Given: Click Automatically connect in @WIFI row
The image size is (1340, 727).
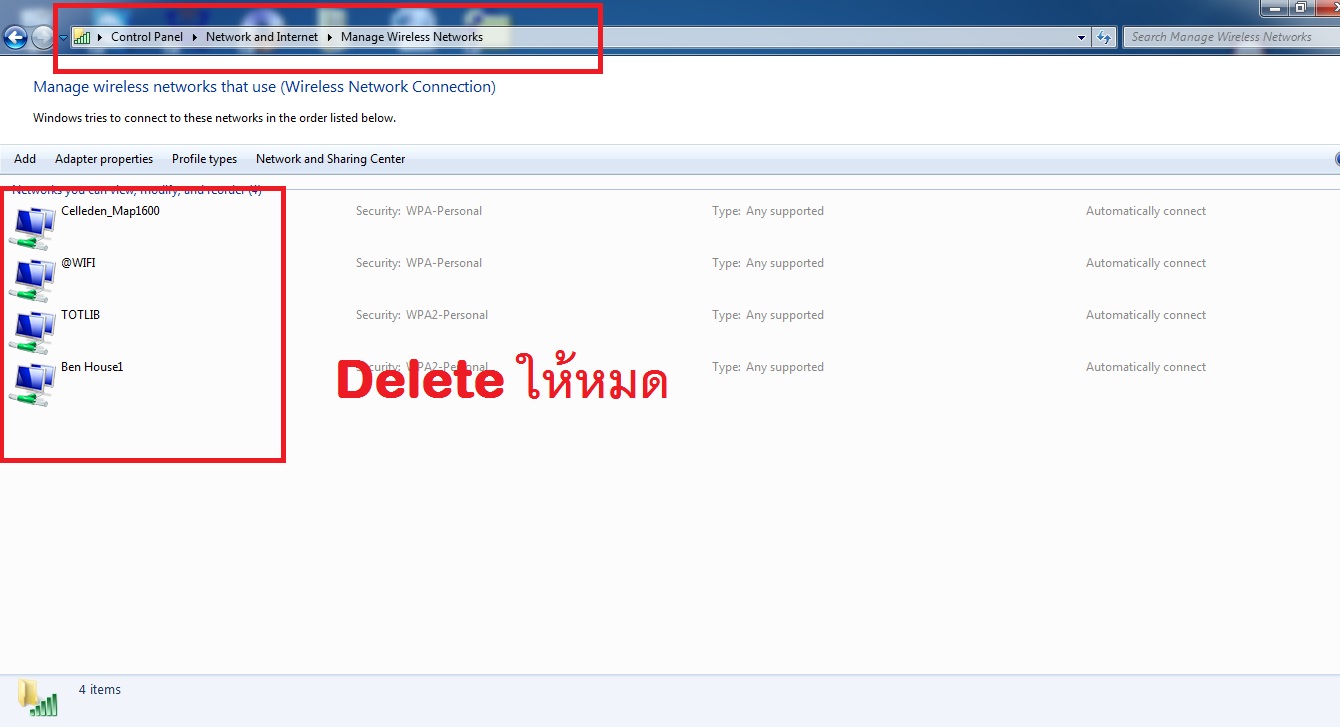Looking at the screenshot, I should (1146, 263).
